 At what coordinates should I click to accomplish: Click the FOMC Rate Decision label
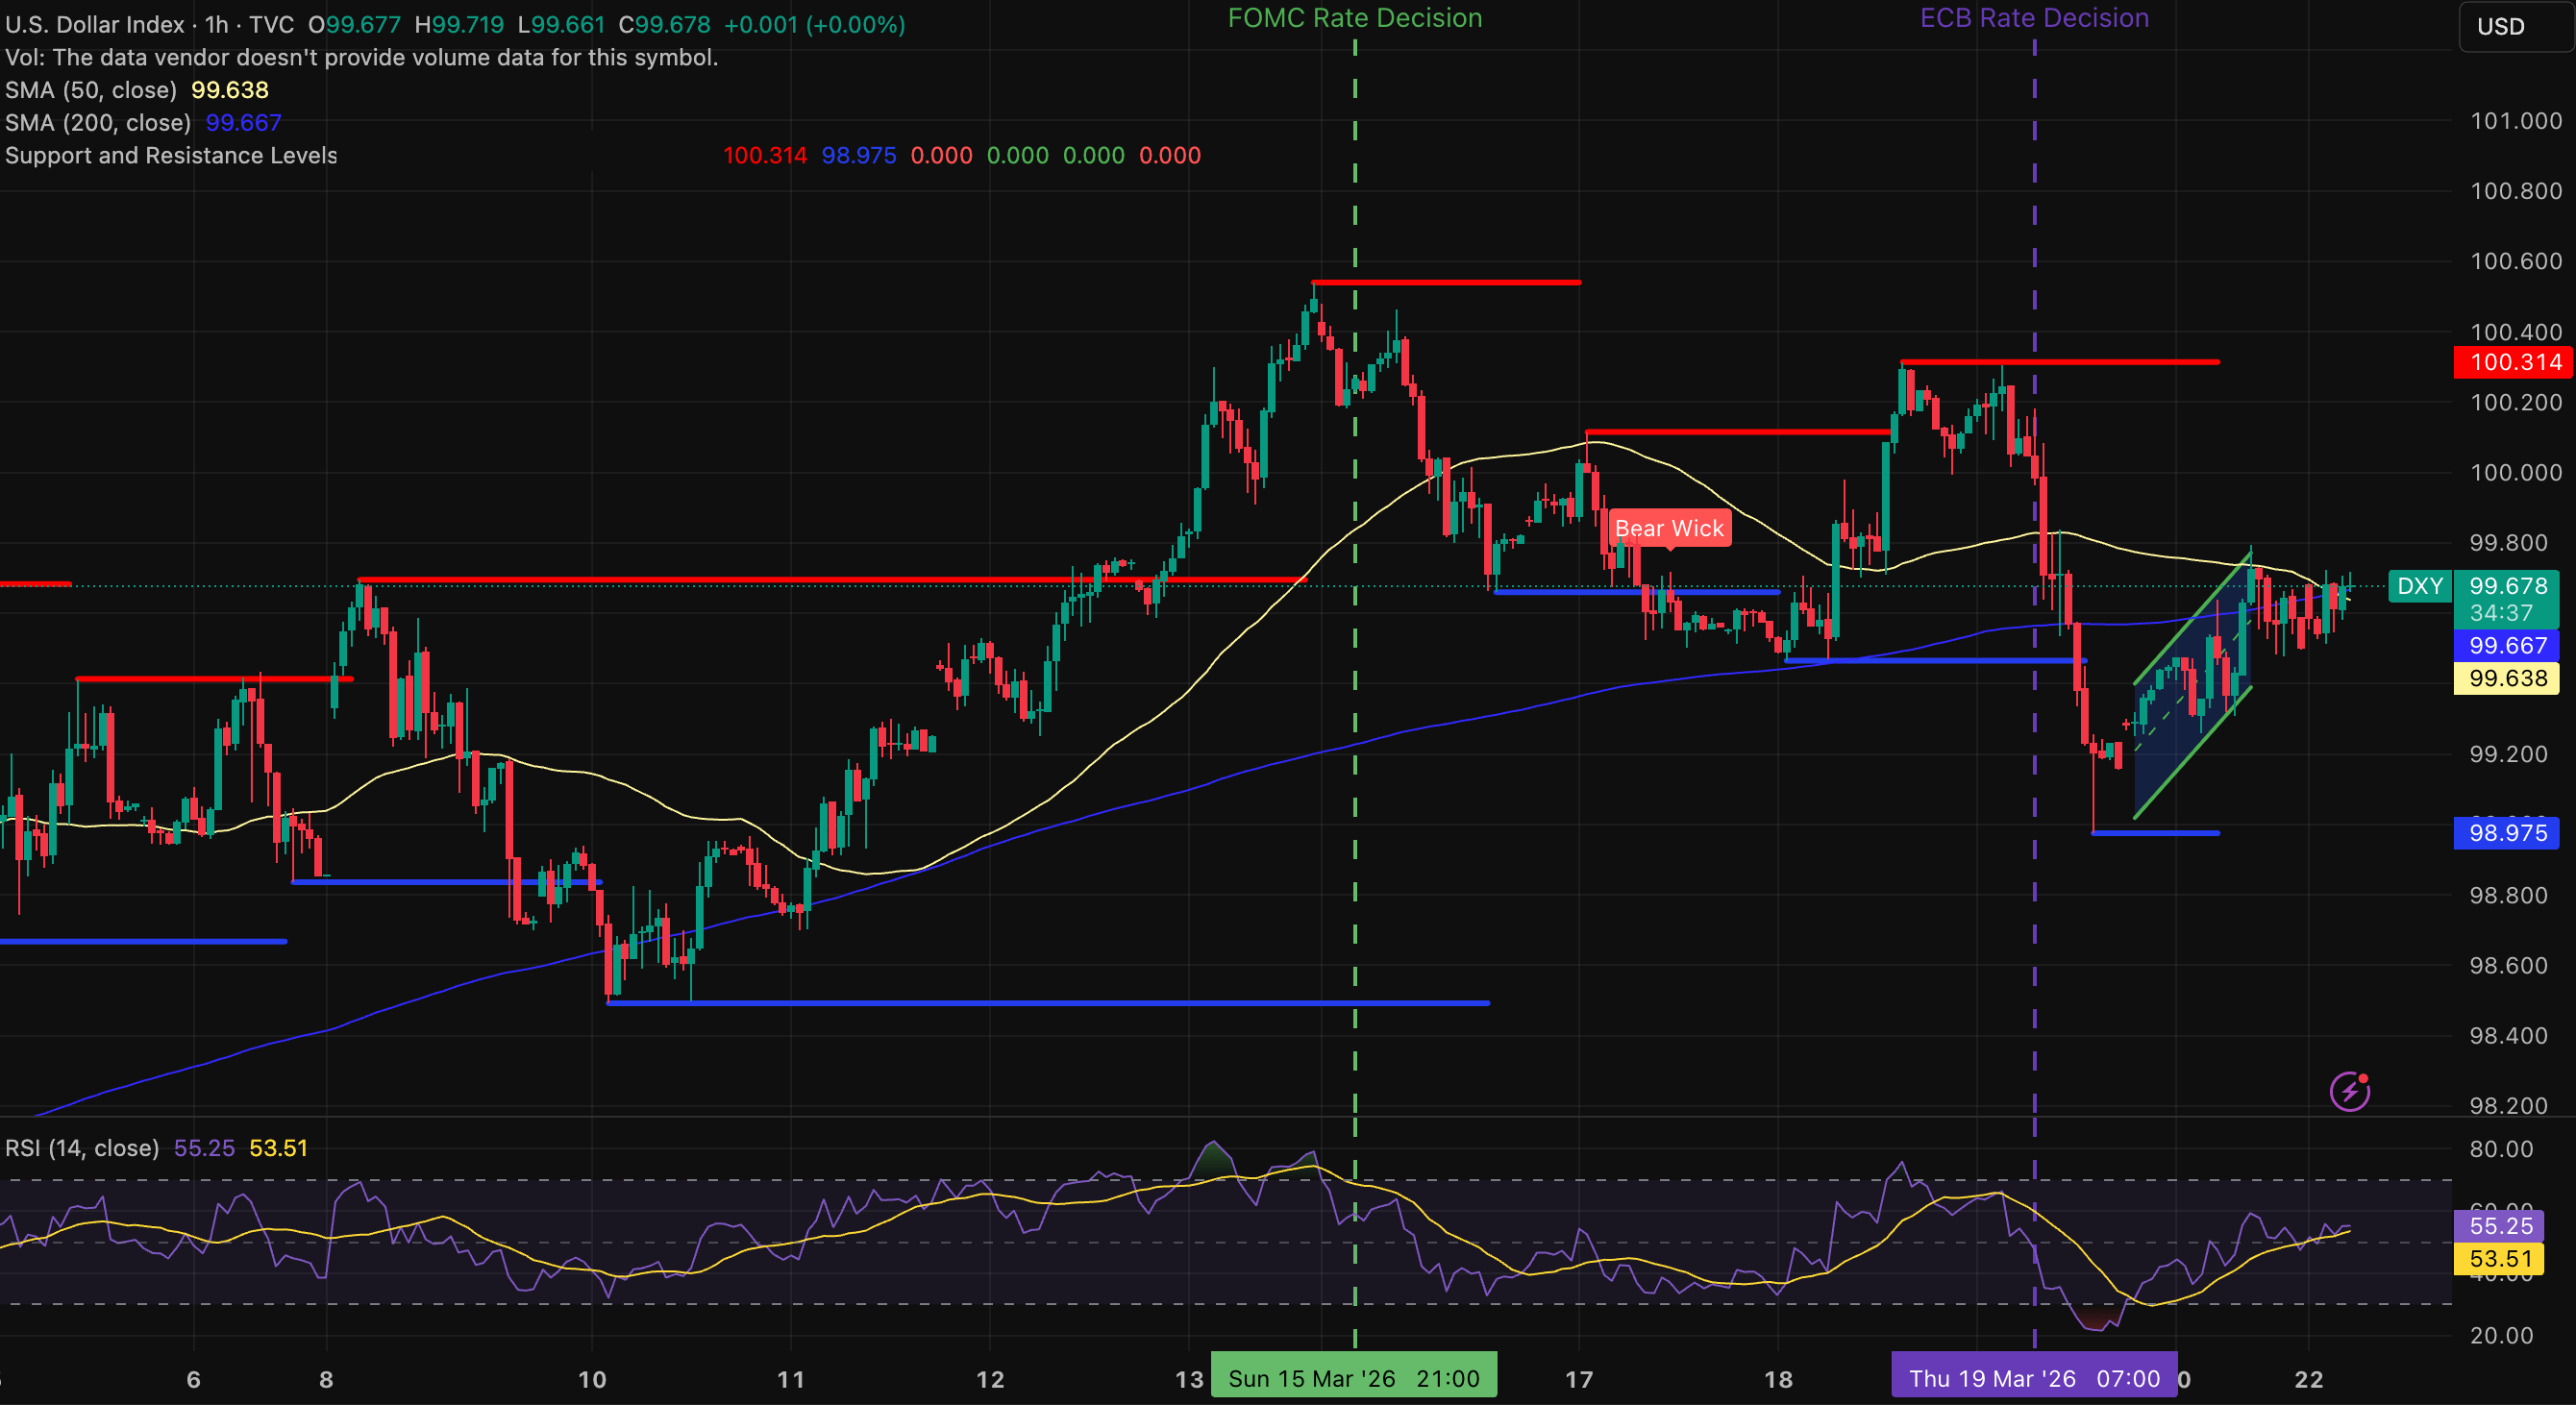(1354, 18)
